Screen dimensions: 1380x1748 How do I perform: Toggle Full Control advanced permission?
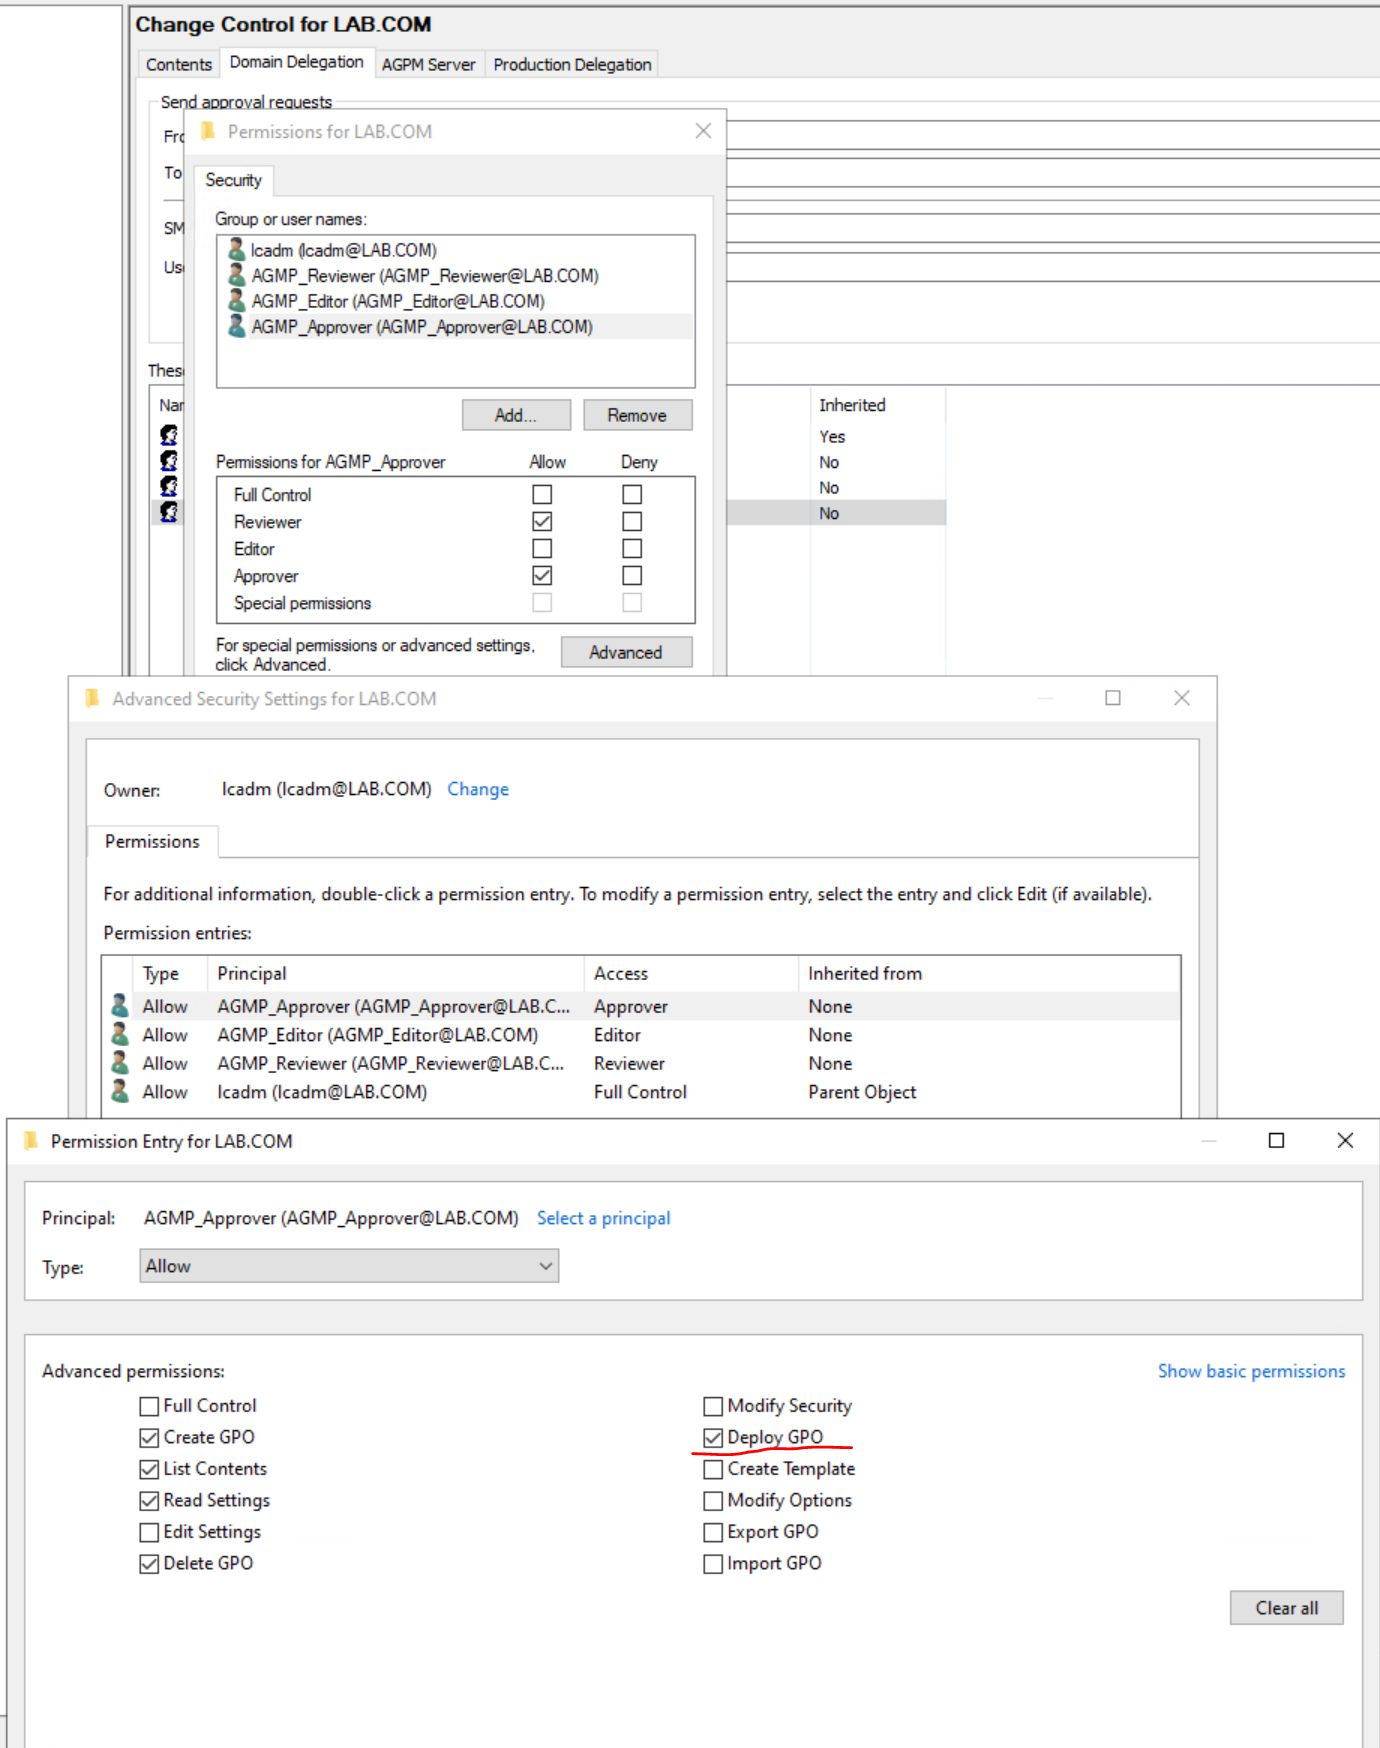(149, 1406)
